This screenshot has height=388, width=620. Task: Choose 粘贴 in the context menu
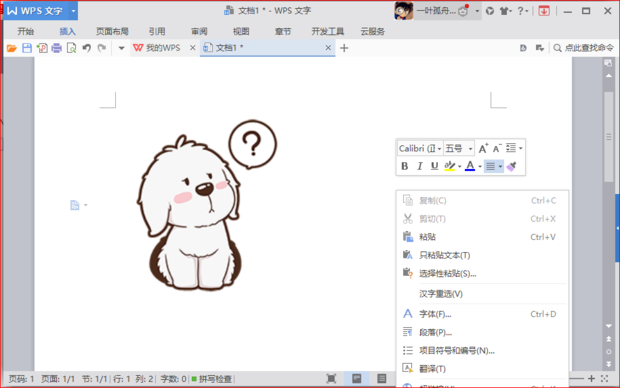tap(482, 237)
